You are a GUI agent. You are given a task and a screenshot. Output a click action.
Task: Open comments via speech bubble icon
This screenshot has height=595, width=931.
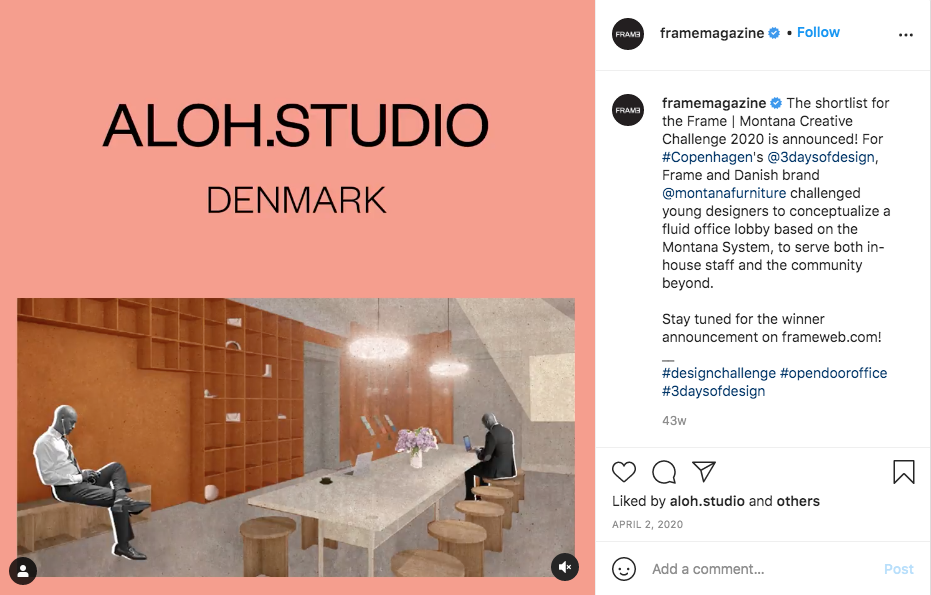(x=664, y=472)
